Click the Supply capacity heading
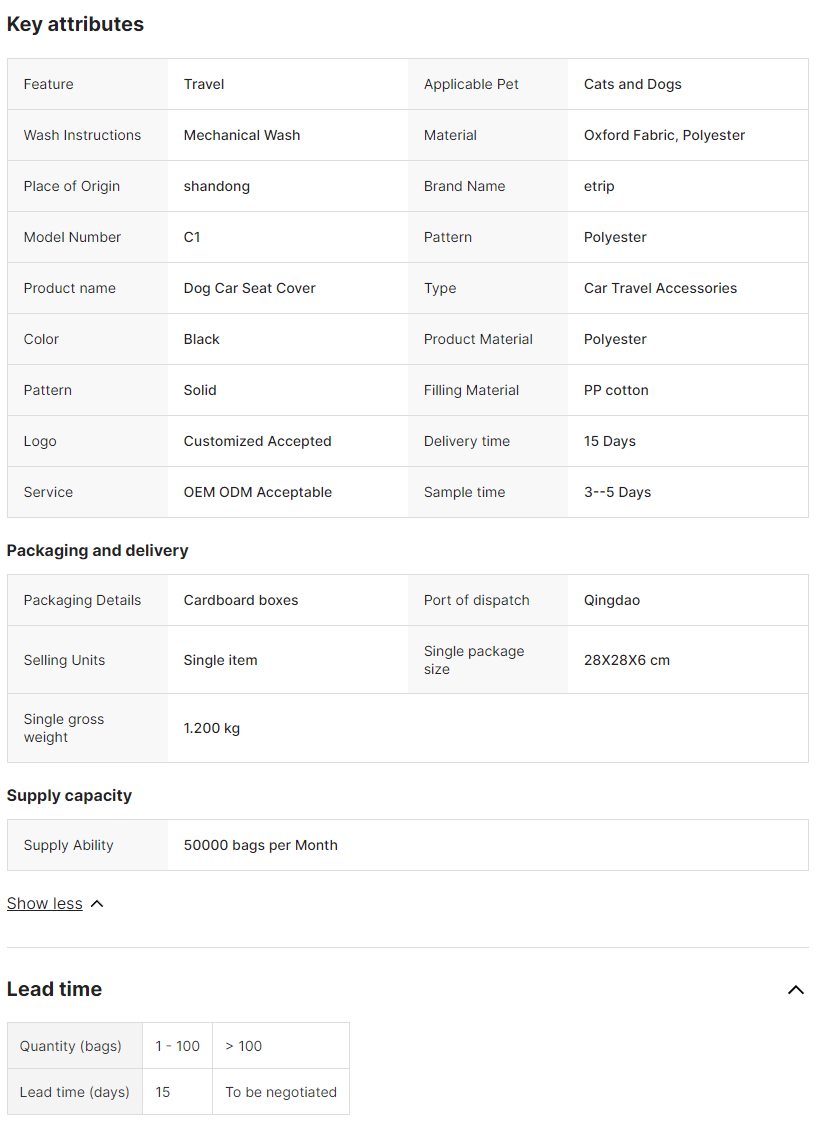The image size is (821, 1128). [x=69, y=796]
